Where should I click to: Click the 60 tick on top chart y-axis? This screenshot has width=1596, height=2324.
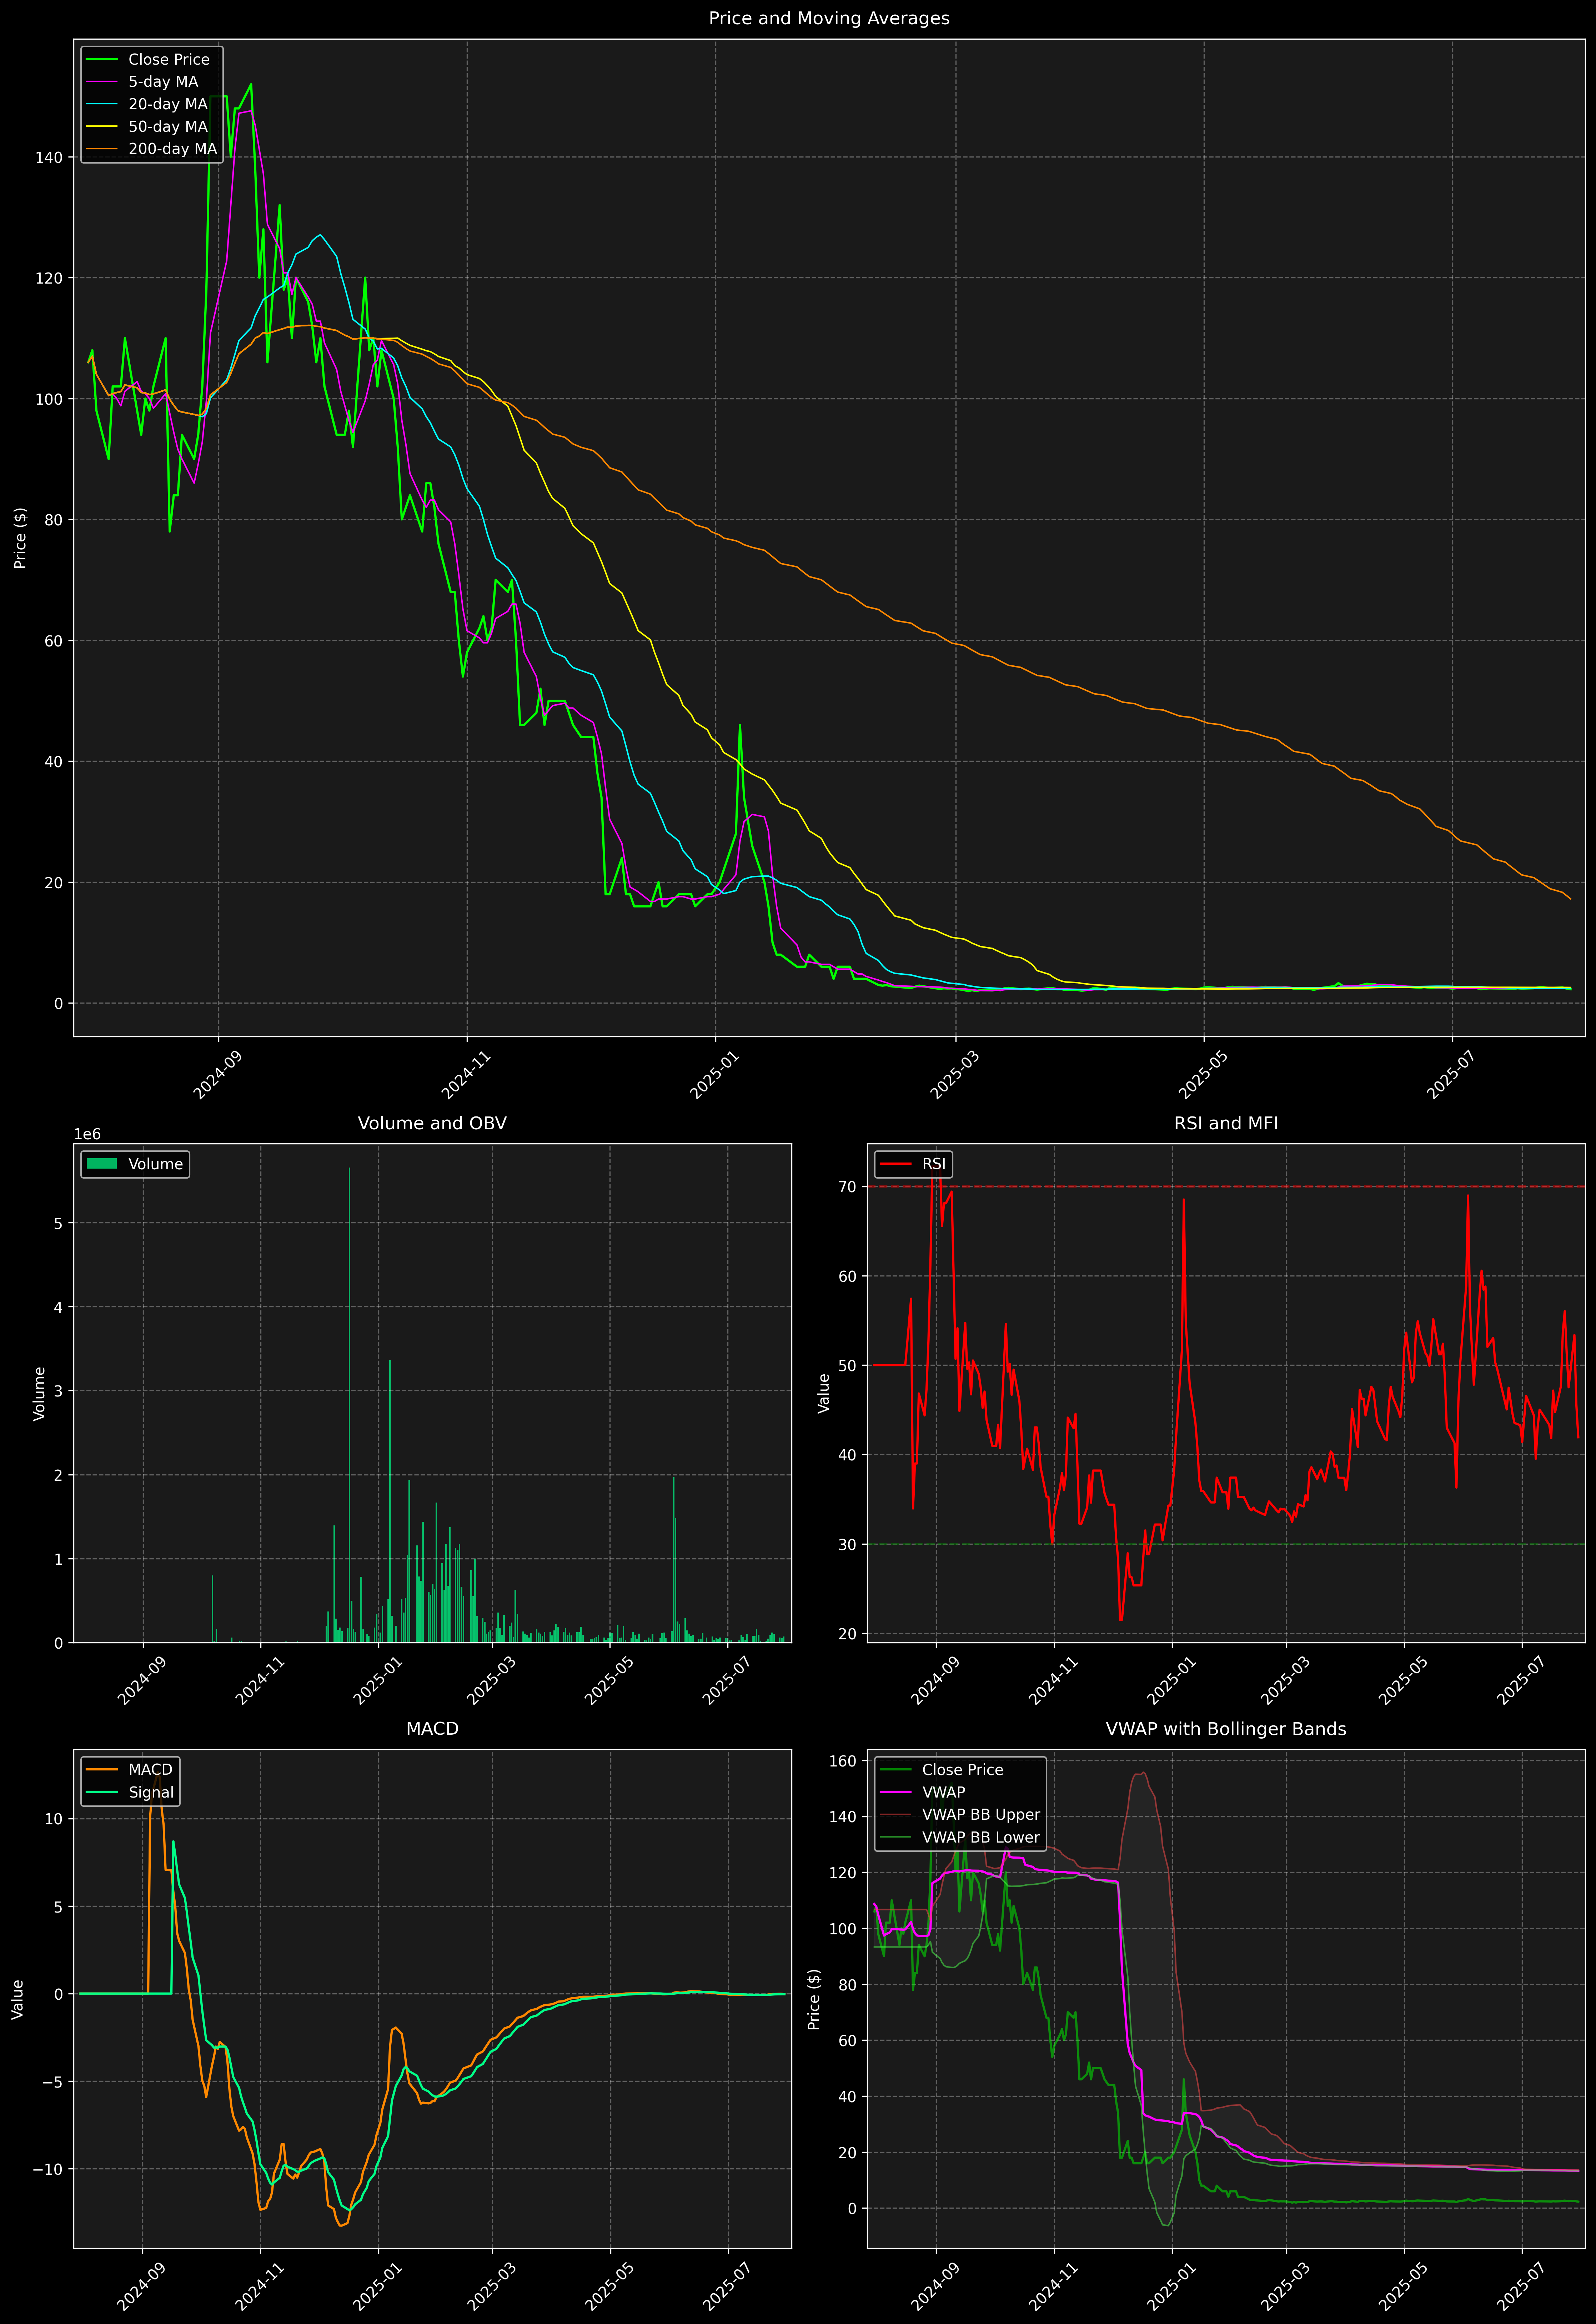[x=53, y=641]
